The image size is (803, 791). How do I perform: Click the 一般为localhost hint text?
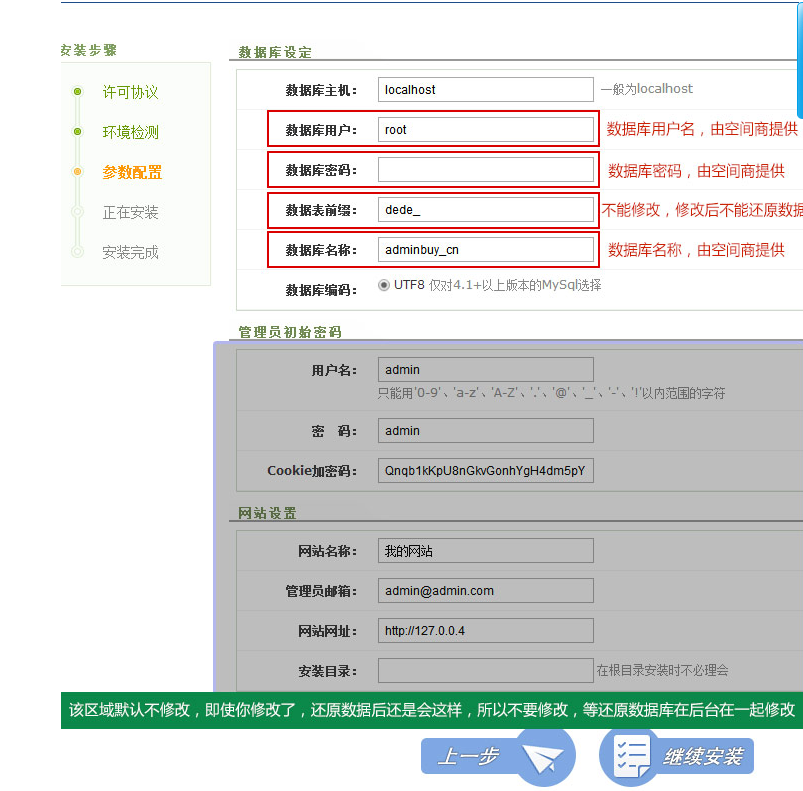pos(647,89)
